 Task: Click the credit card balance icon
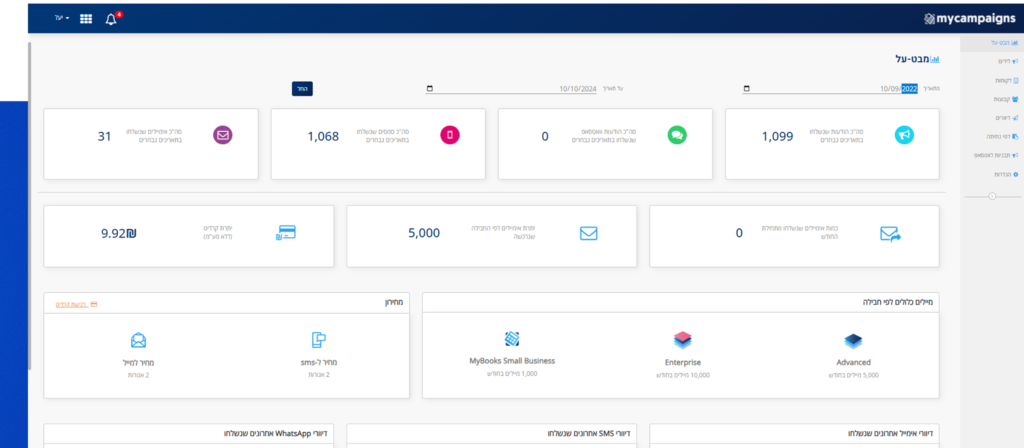285,233
